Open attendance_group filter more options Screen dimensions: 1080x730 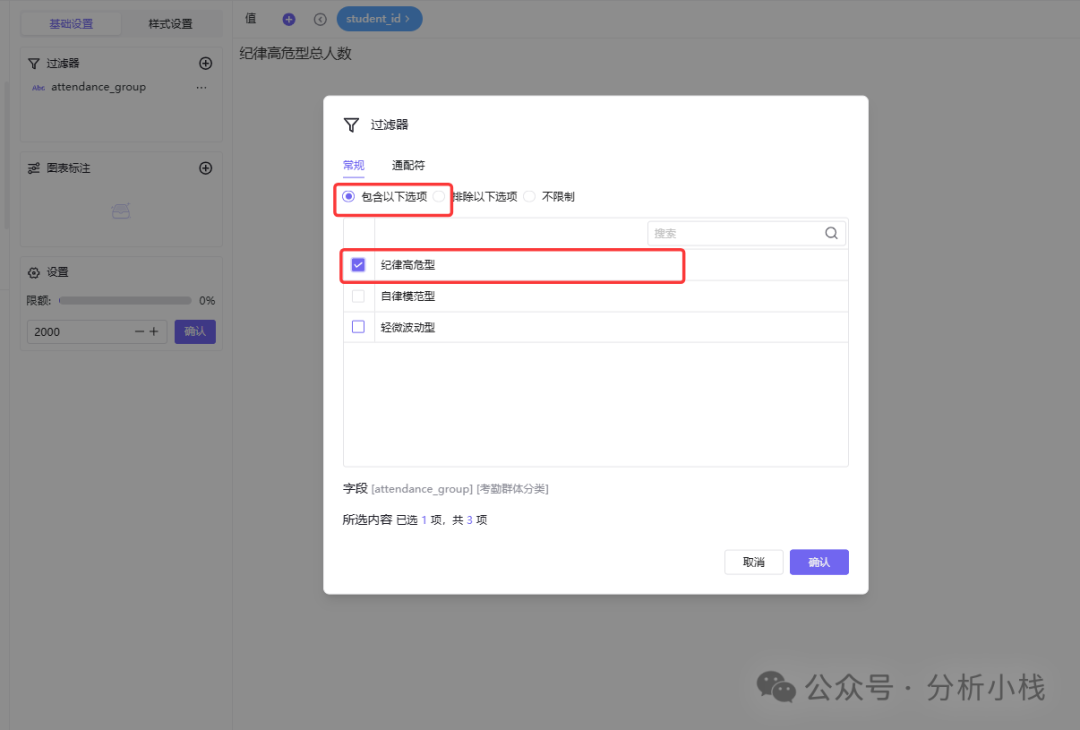coord(201,87)
